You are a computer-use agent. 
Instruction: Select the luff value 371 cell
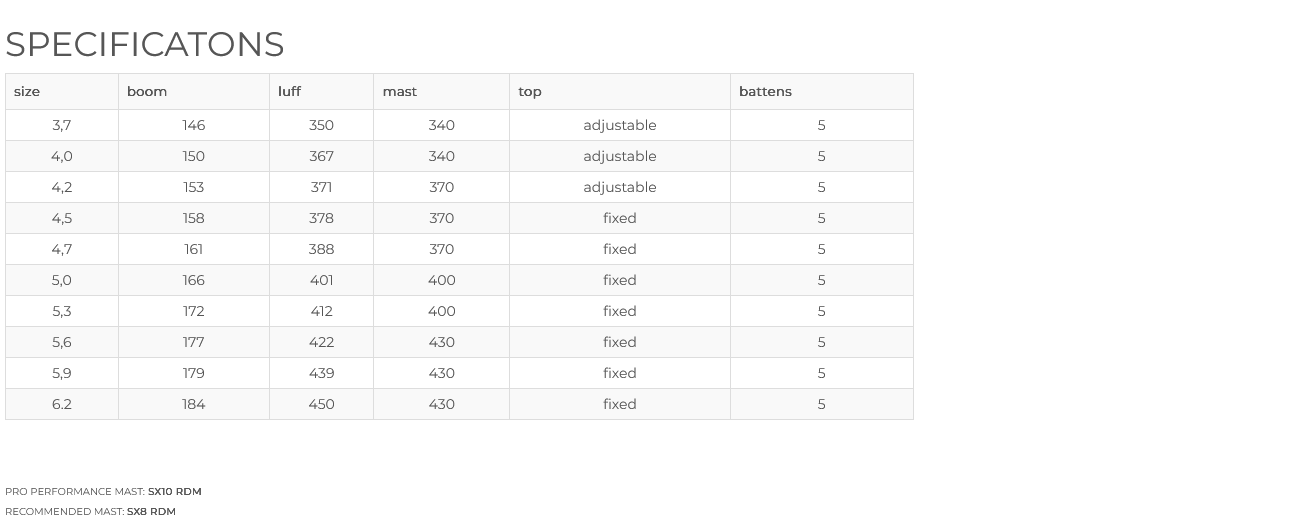click(321, 187)
